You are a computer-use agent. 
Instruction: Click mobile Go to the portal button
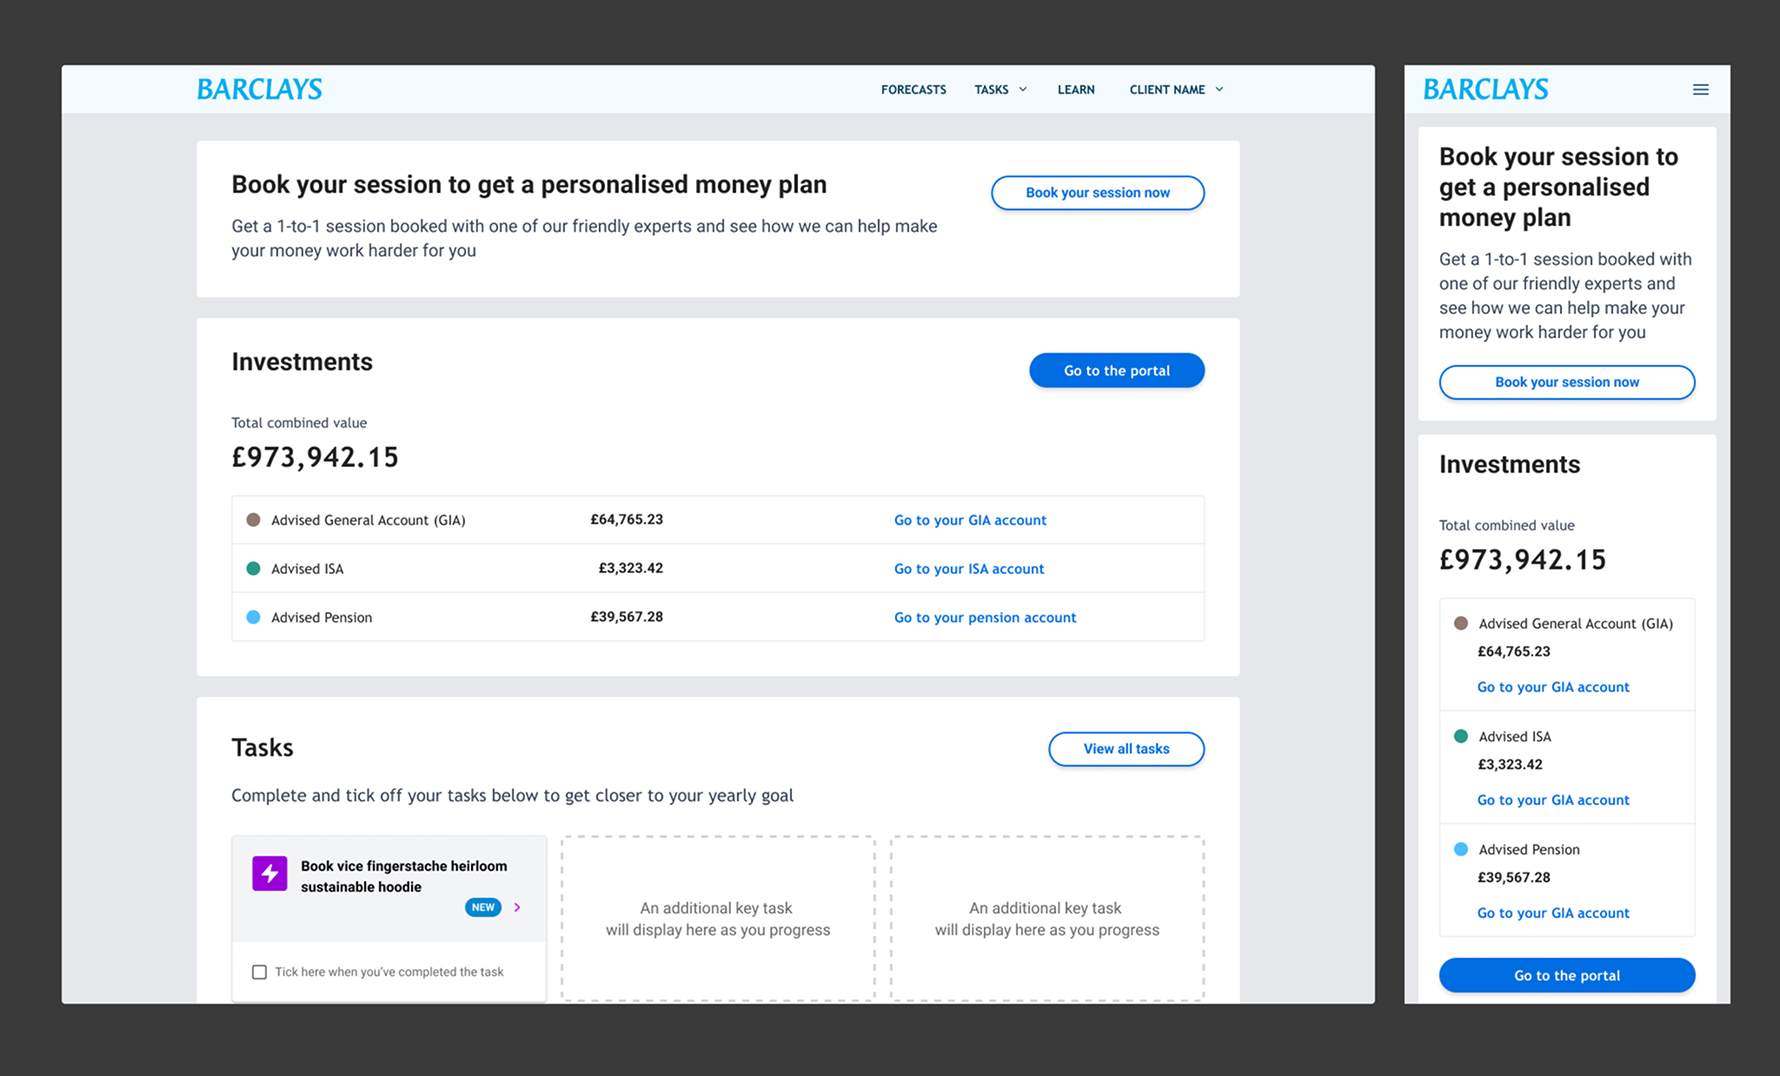pyautogui.click(x=1566, y=975)
